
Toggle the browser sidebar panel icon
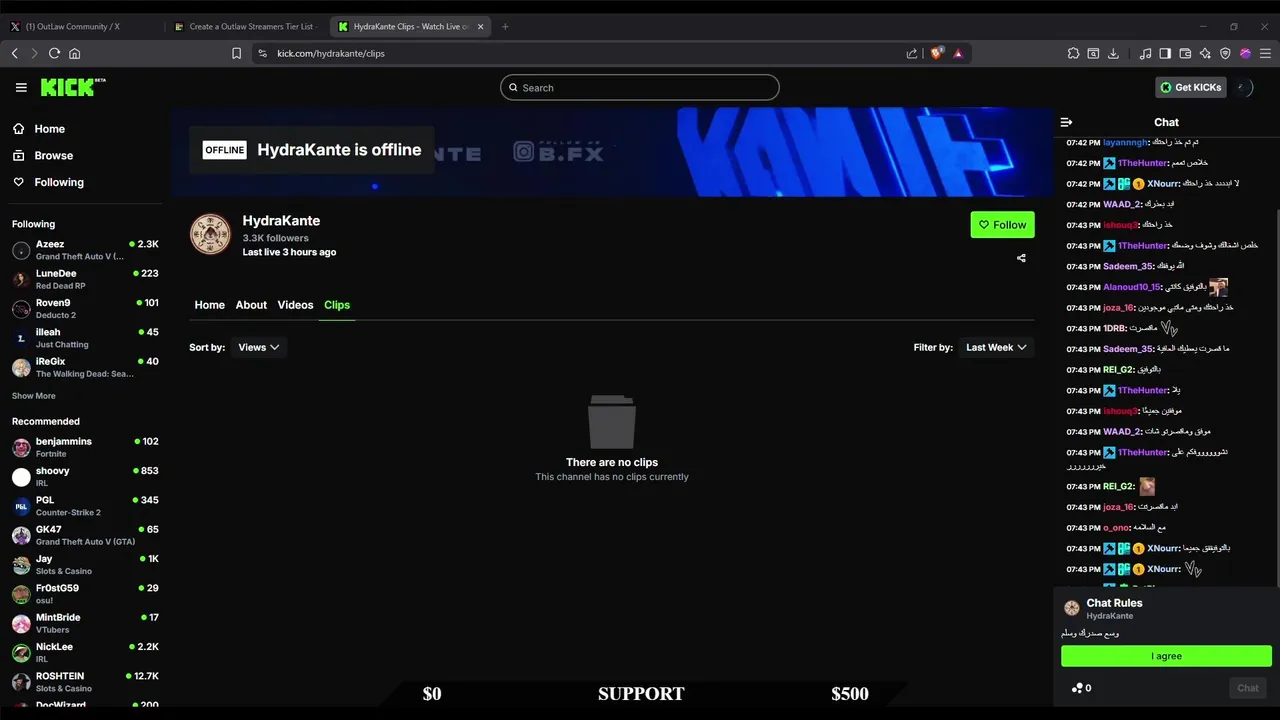click(x=1165, y=53)
